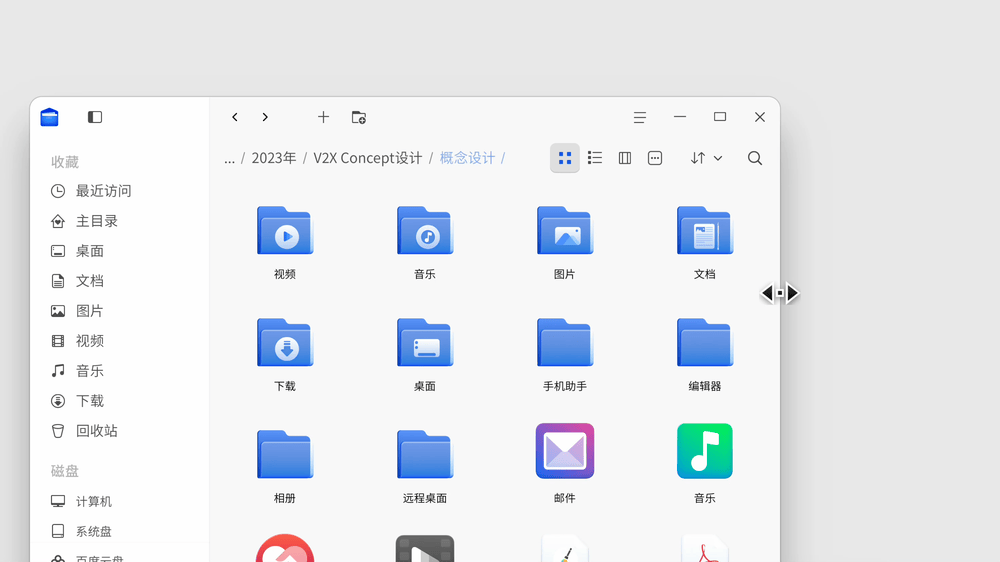Switch to list view
The width and height of the screenshot is (1000, 562).
coord(595,158)
